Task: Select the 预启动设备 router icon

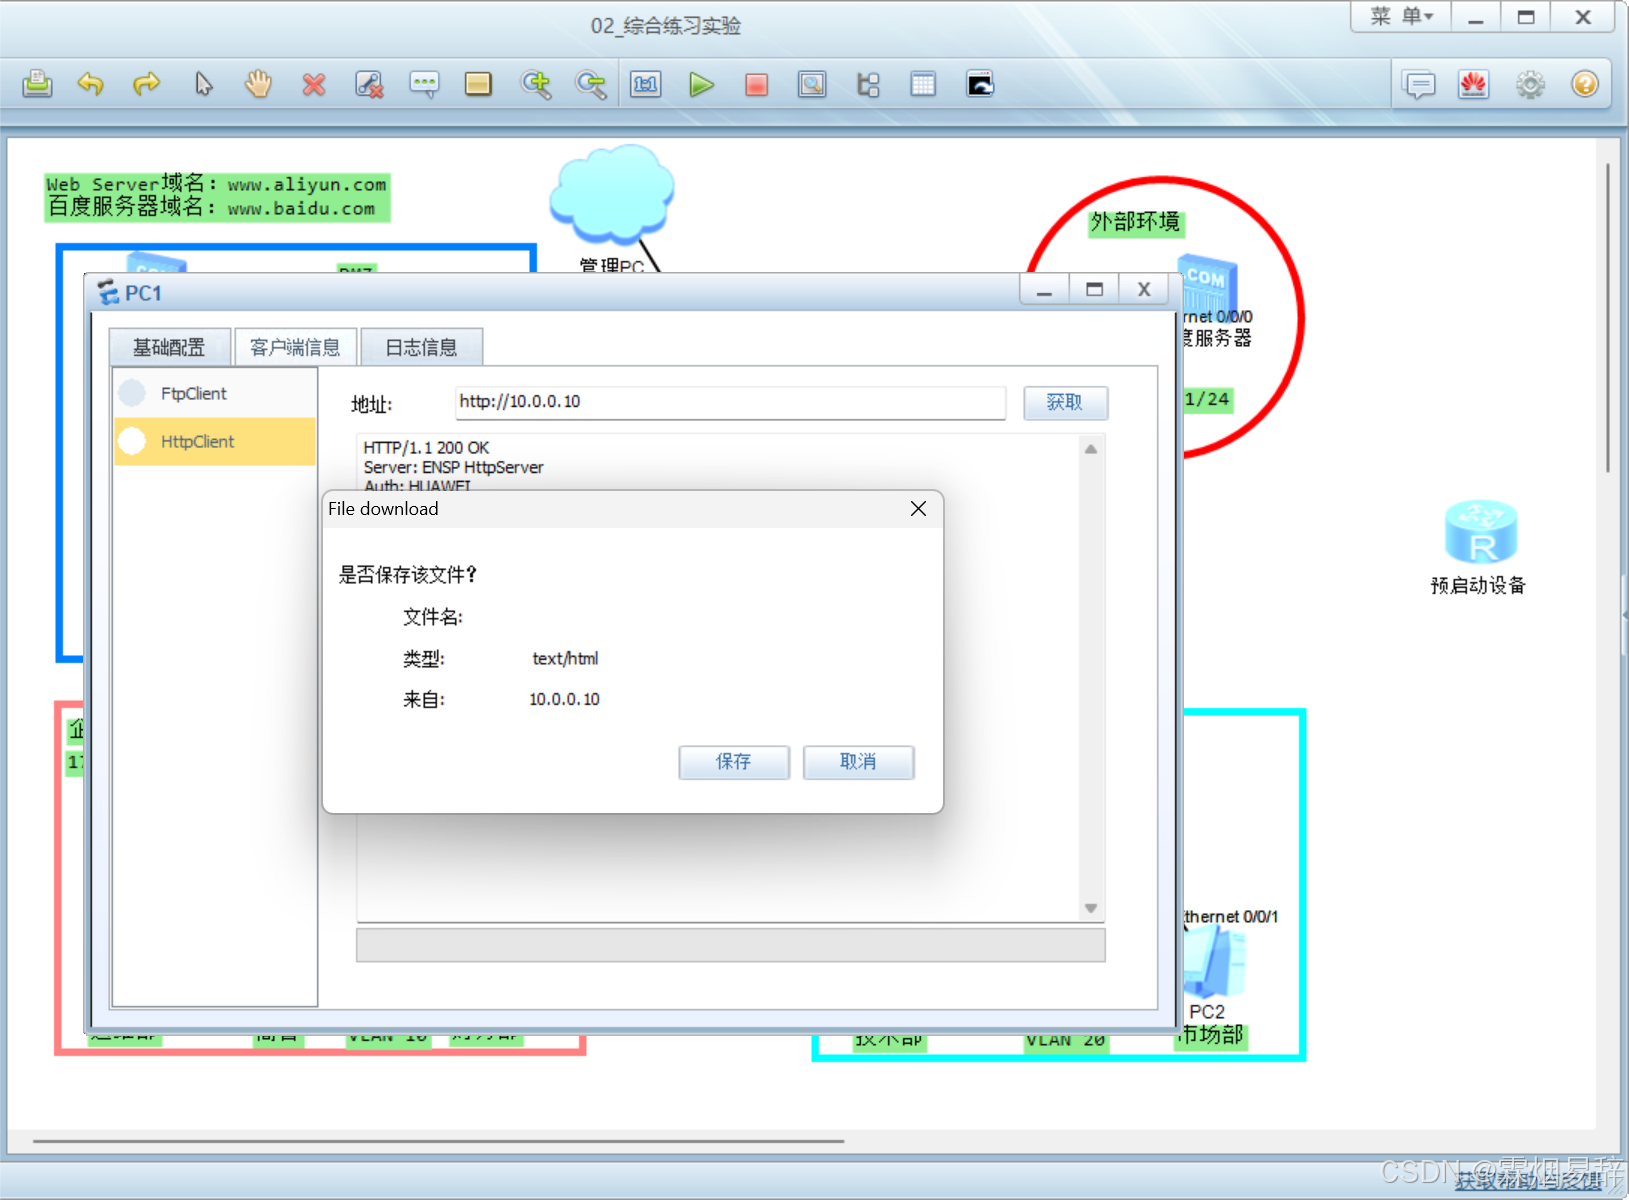Action: point(1481,532)
